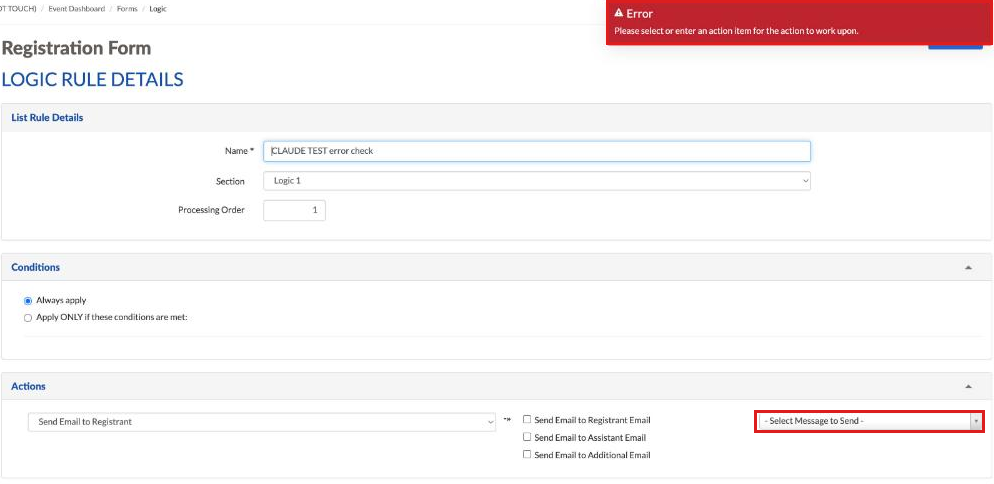Check Send Email to Additional Email

click(x=527, y=454)
